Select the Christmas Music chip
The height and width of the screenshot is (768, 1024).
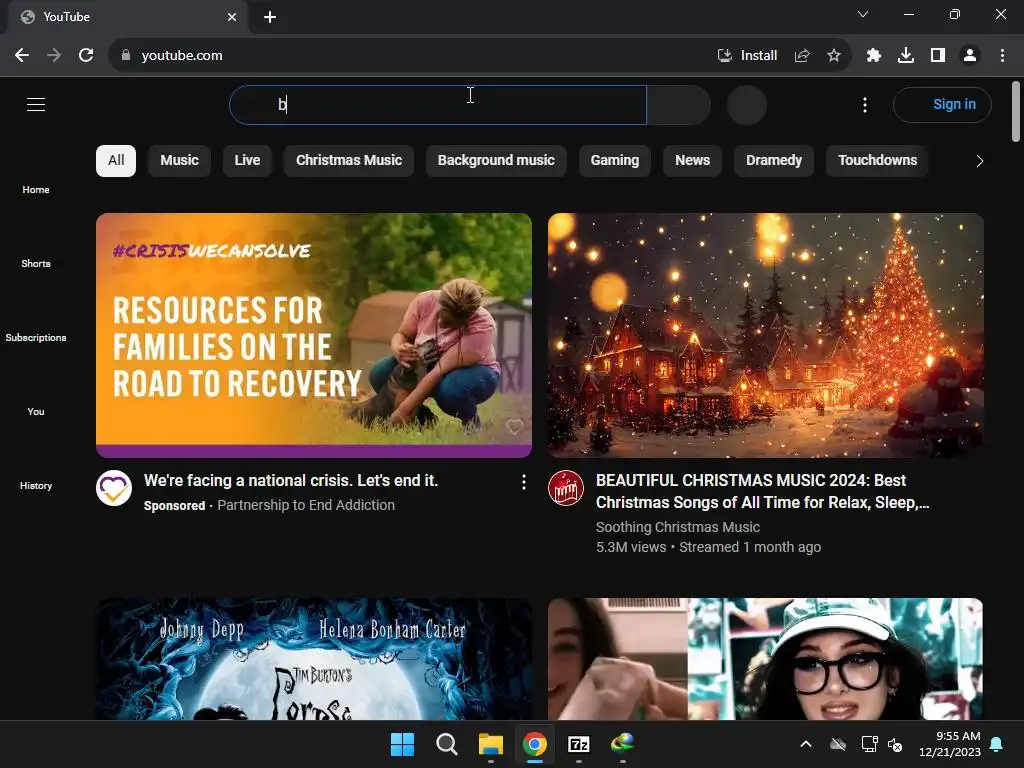[x=349, y=161]
